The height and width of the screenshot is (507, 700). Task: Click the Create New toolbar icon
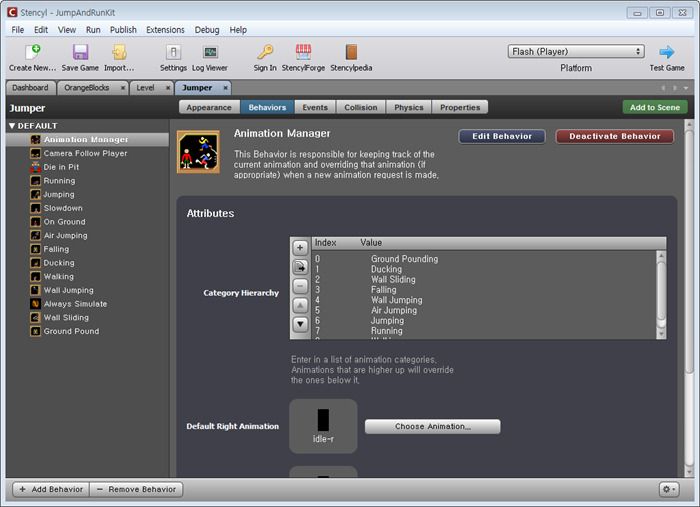(33, 52)
